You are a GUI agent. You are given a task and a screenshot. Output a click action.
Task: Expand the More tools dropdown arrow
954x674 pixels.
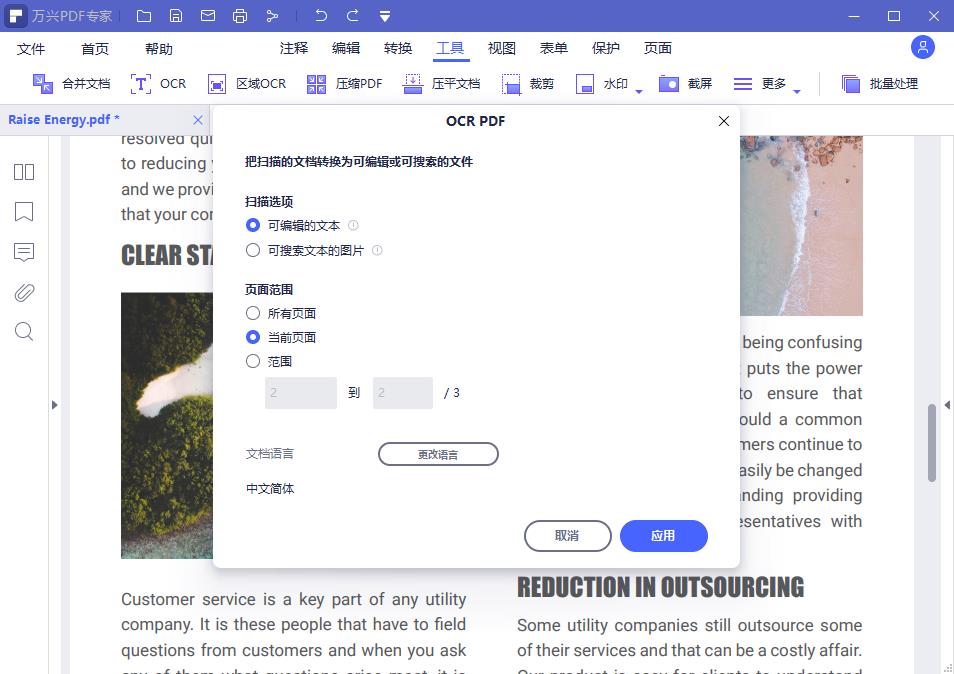tap(797, 91)
